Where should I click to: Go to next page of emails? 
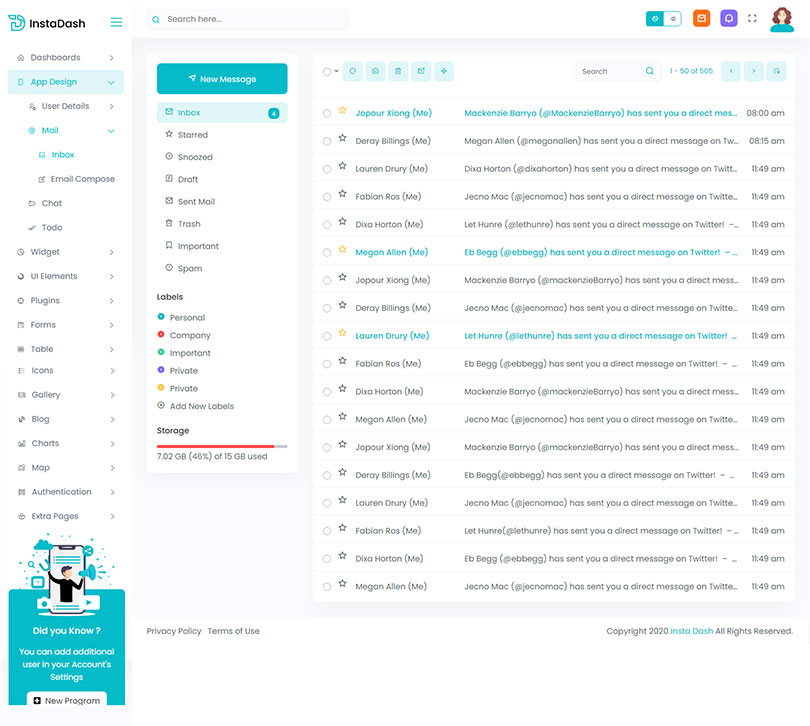coord(754,71)
